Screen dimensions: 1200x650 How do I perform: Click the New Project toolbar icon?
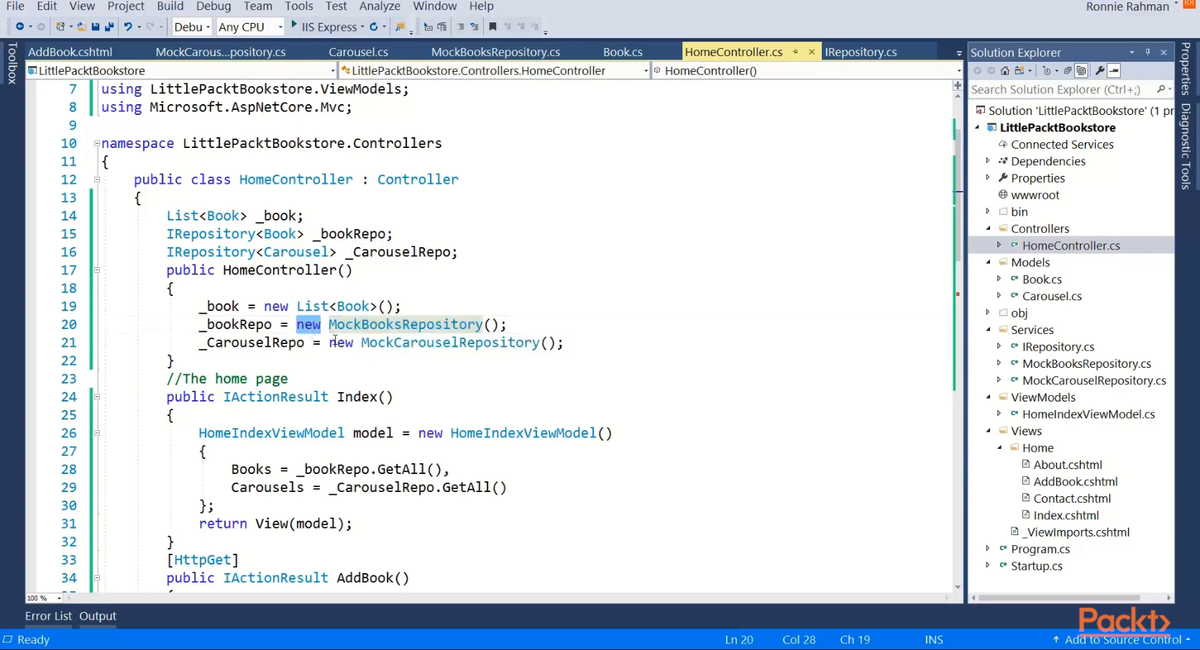tap(60, 27)
